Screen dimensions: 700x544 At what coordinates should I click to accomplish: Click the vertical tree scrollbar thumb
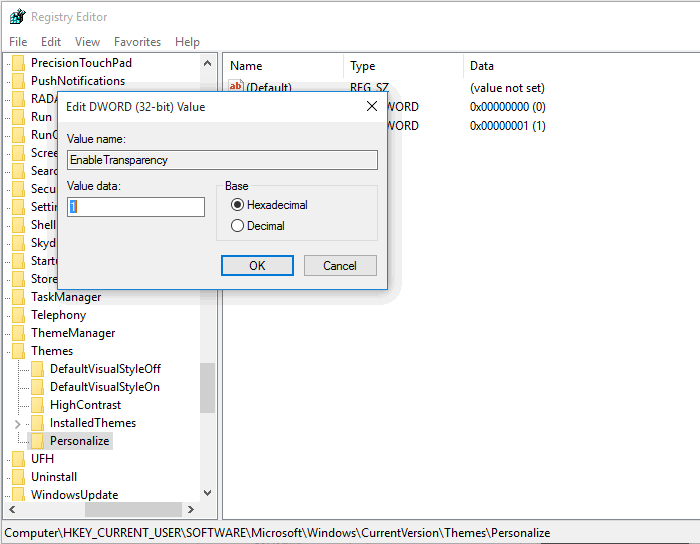207,388
